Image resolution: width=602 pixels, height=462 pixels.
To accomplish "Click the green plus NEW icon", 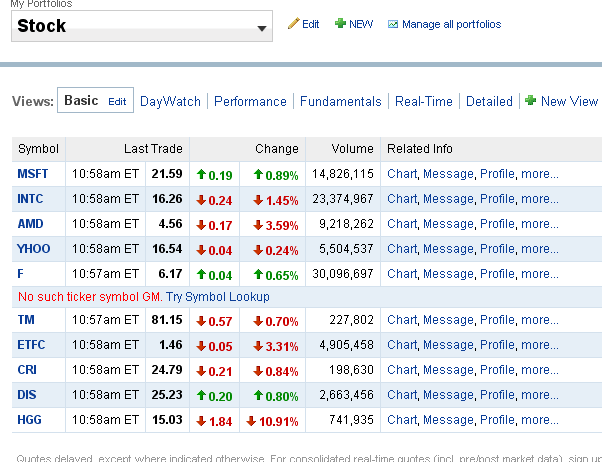I will (340, 23).
